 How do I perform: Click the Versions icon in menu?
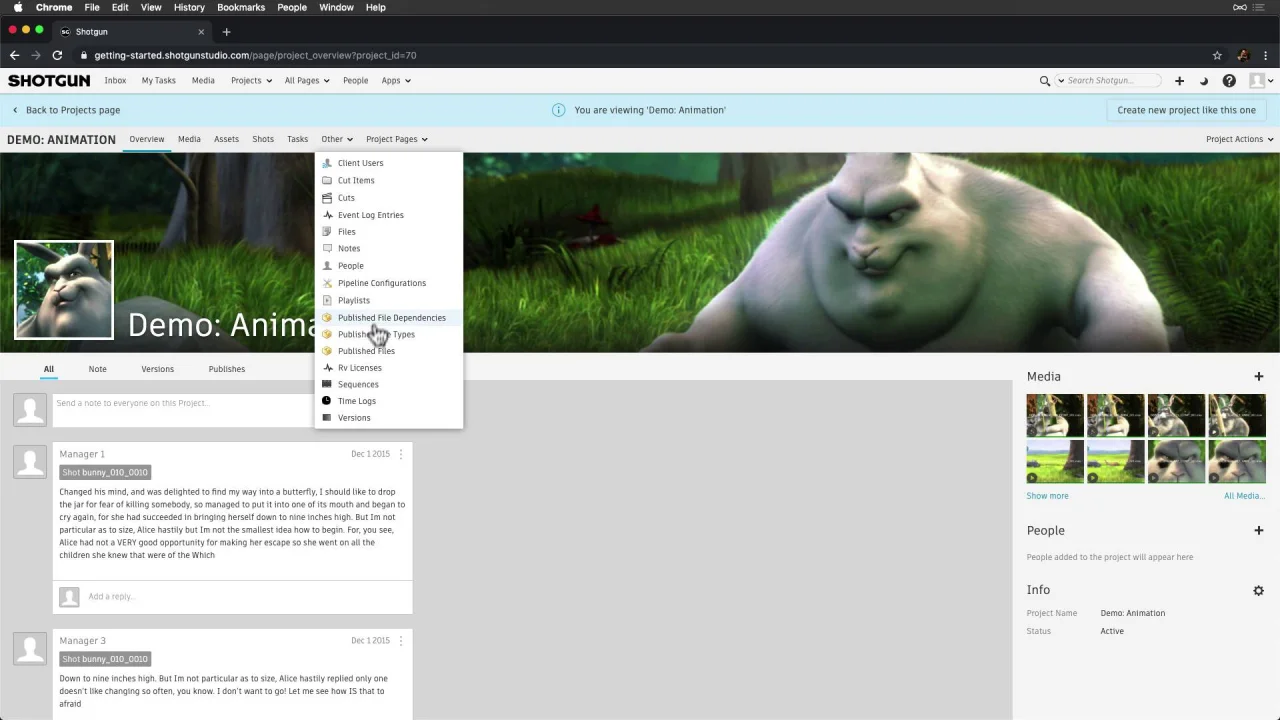coord(327,418)
